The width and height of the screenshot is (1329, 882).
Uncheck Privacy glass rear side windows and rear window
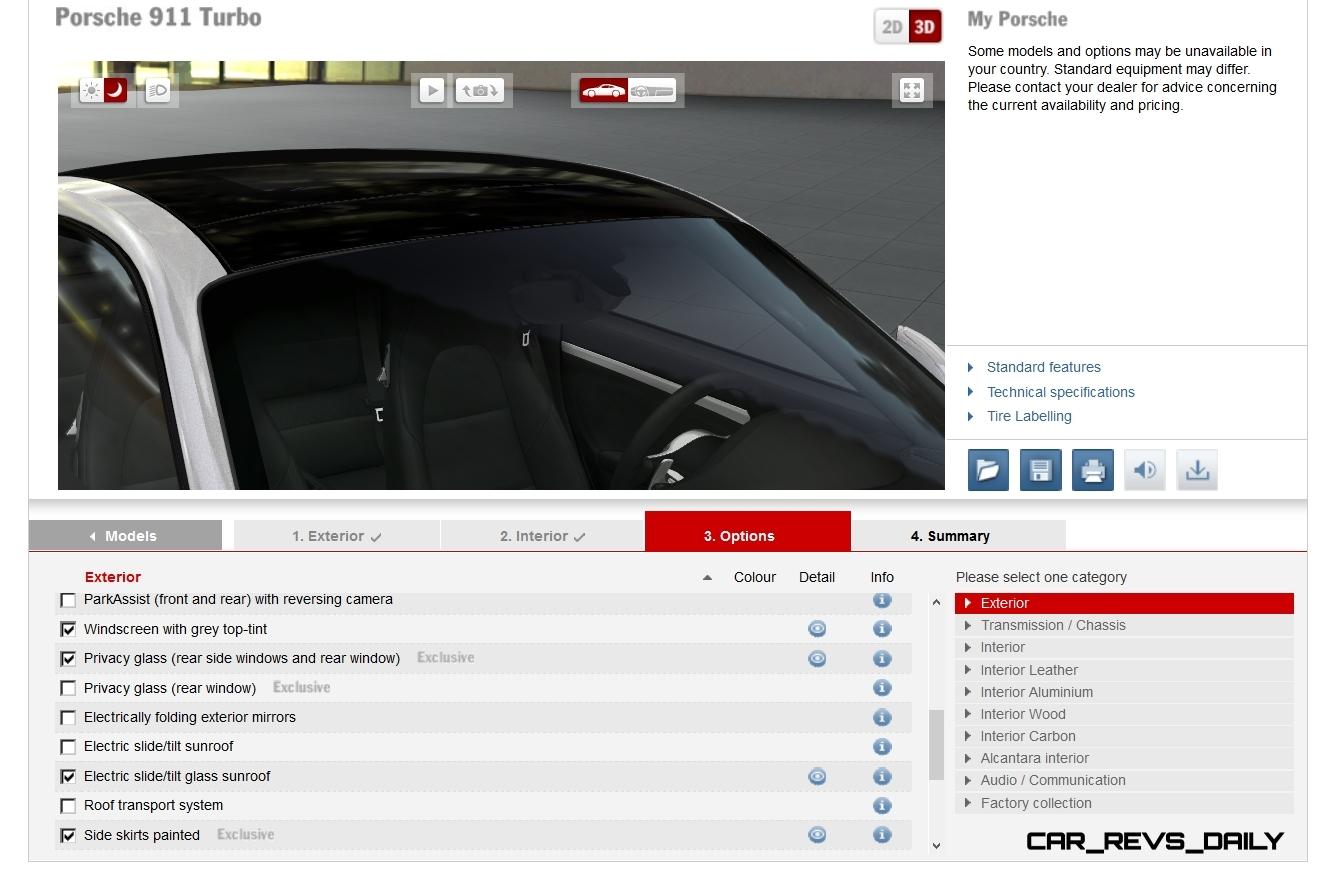68,659
